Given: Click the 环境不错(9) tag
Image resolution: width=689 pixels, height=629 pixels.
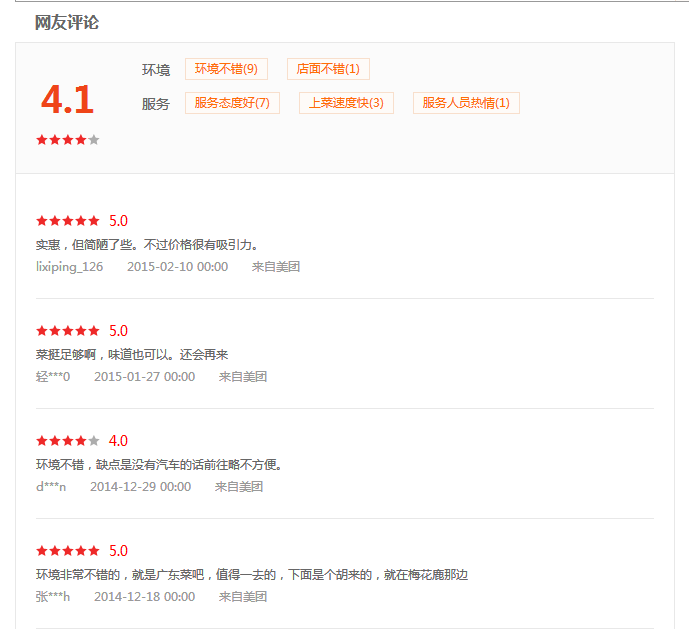Looking at the screenshot, I should tap(226, 69).
